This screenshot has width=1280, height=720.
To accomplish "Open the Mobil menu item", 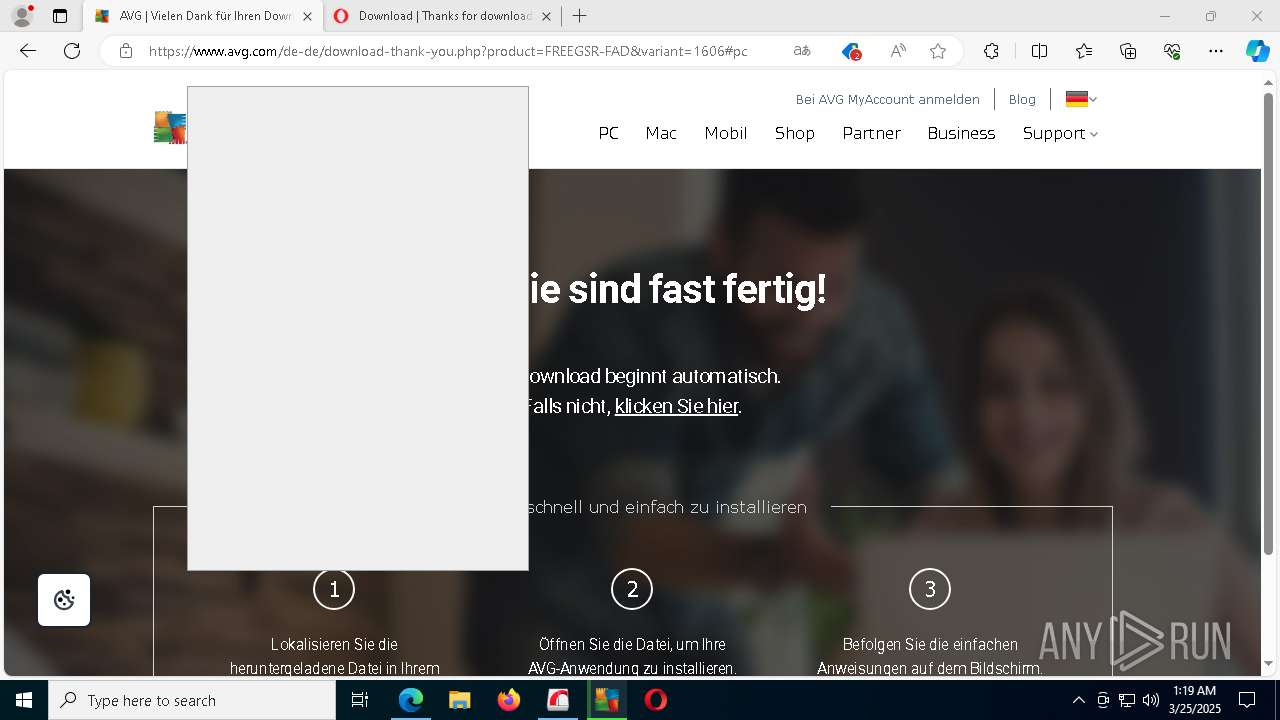I will point(726,133).
